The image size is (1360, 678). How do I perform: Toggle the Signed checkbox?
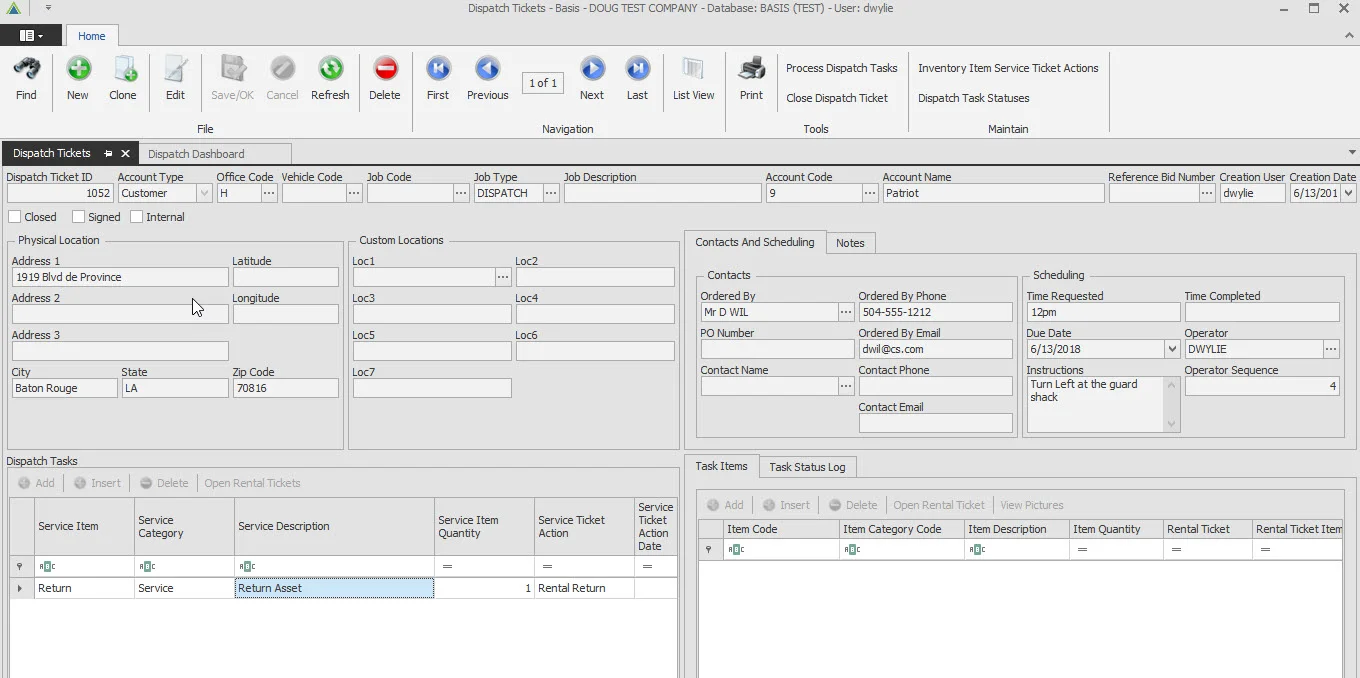(78, 217)
